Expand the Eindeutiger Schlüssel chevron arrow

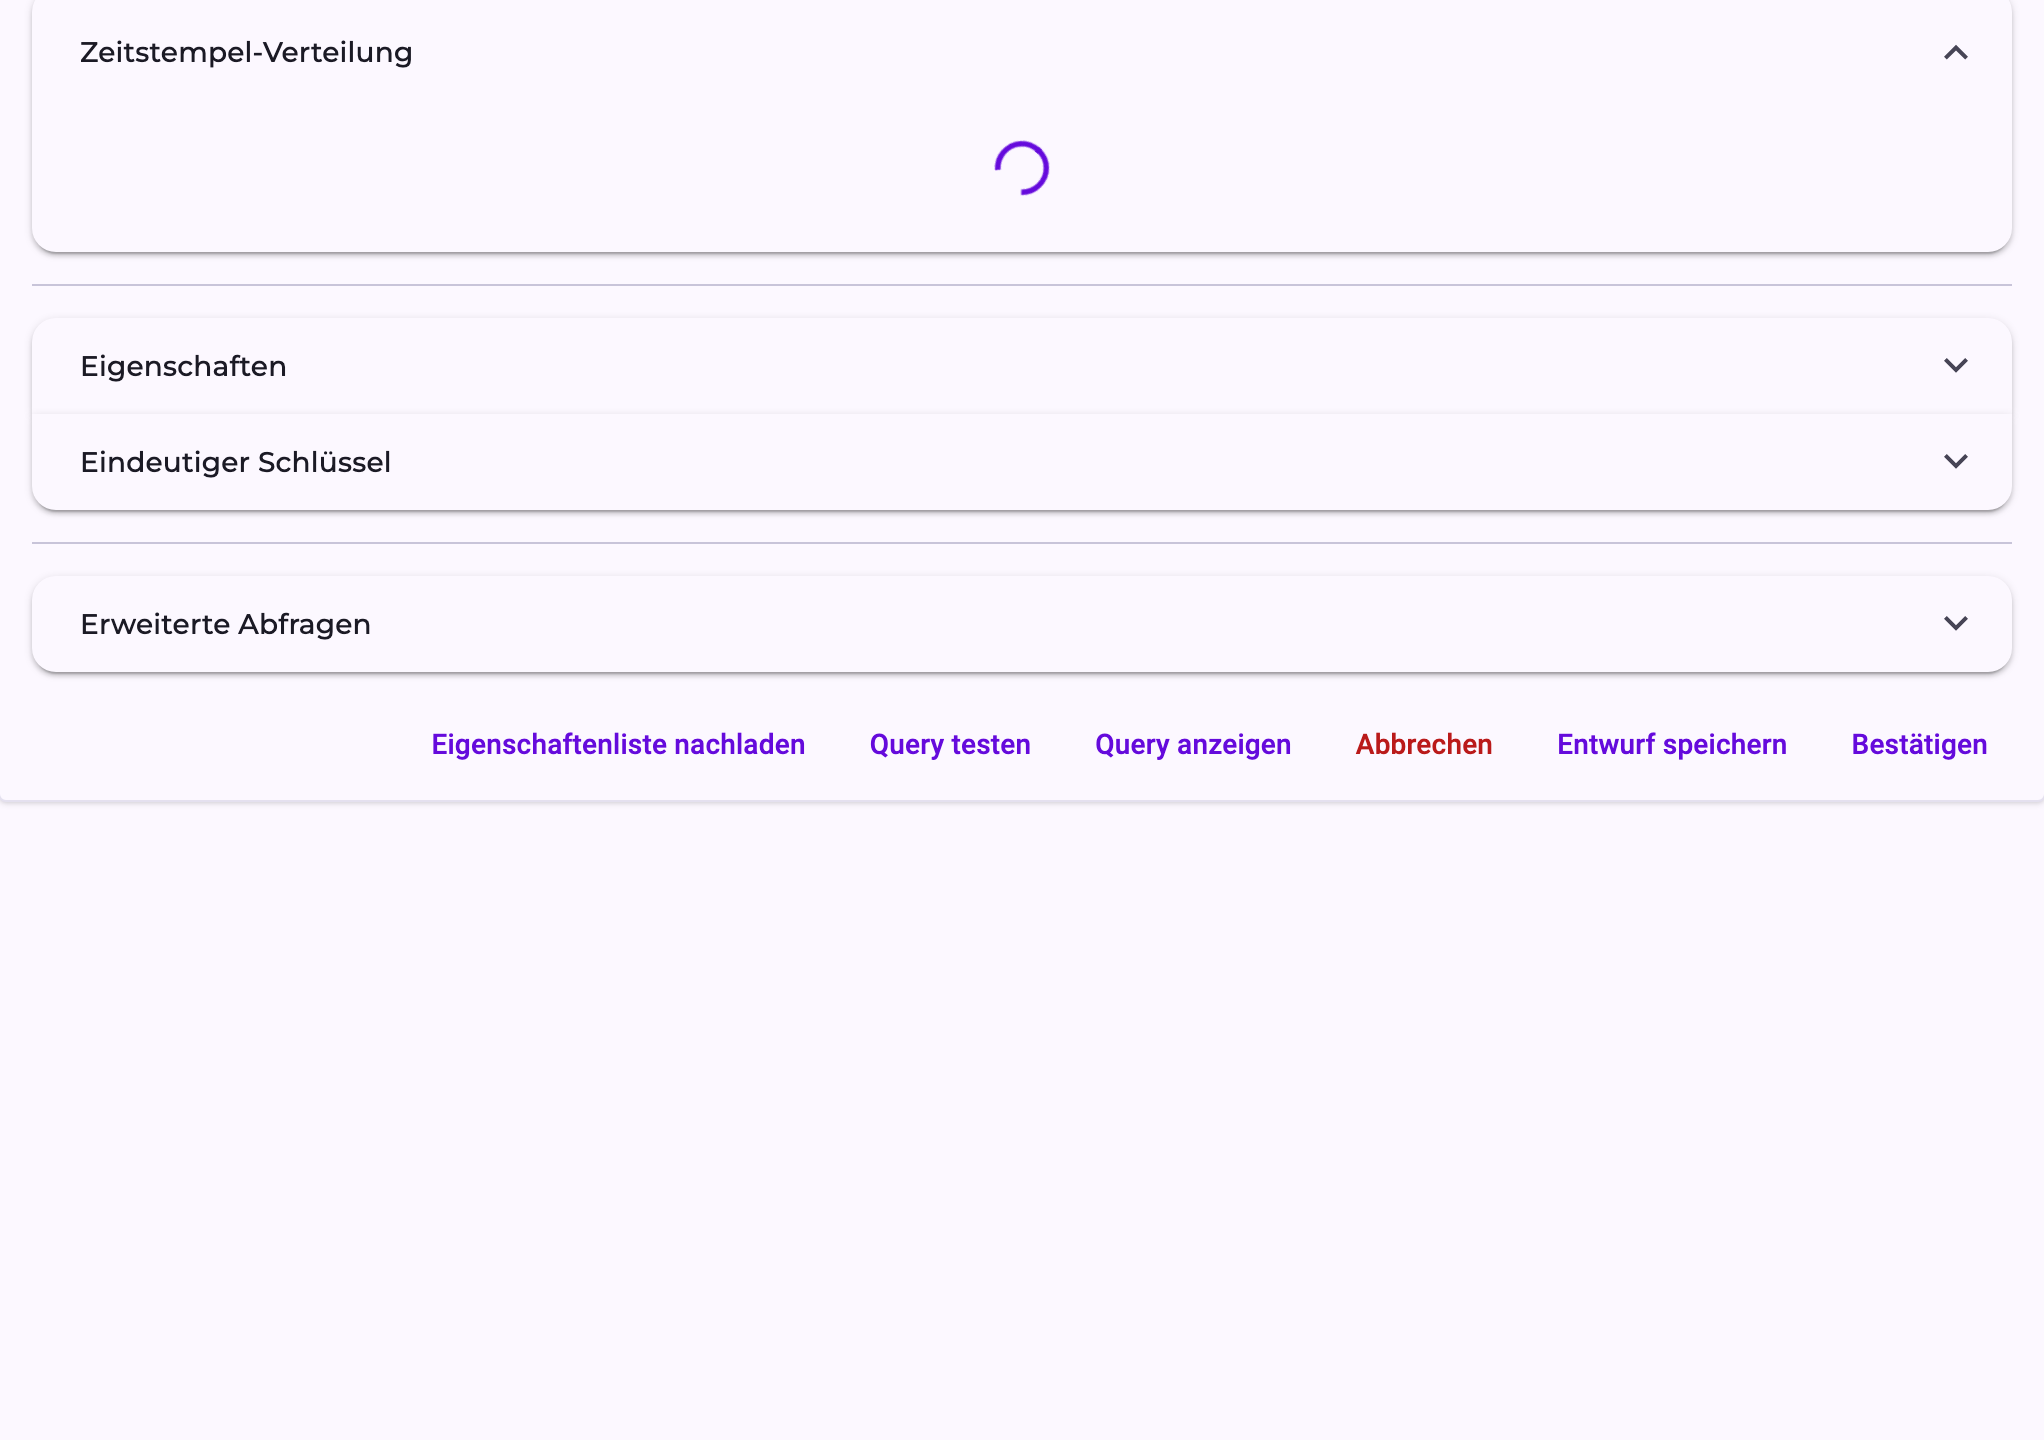click(x=1955, y=462)
